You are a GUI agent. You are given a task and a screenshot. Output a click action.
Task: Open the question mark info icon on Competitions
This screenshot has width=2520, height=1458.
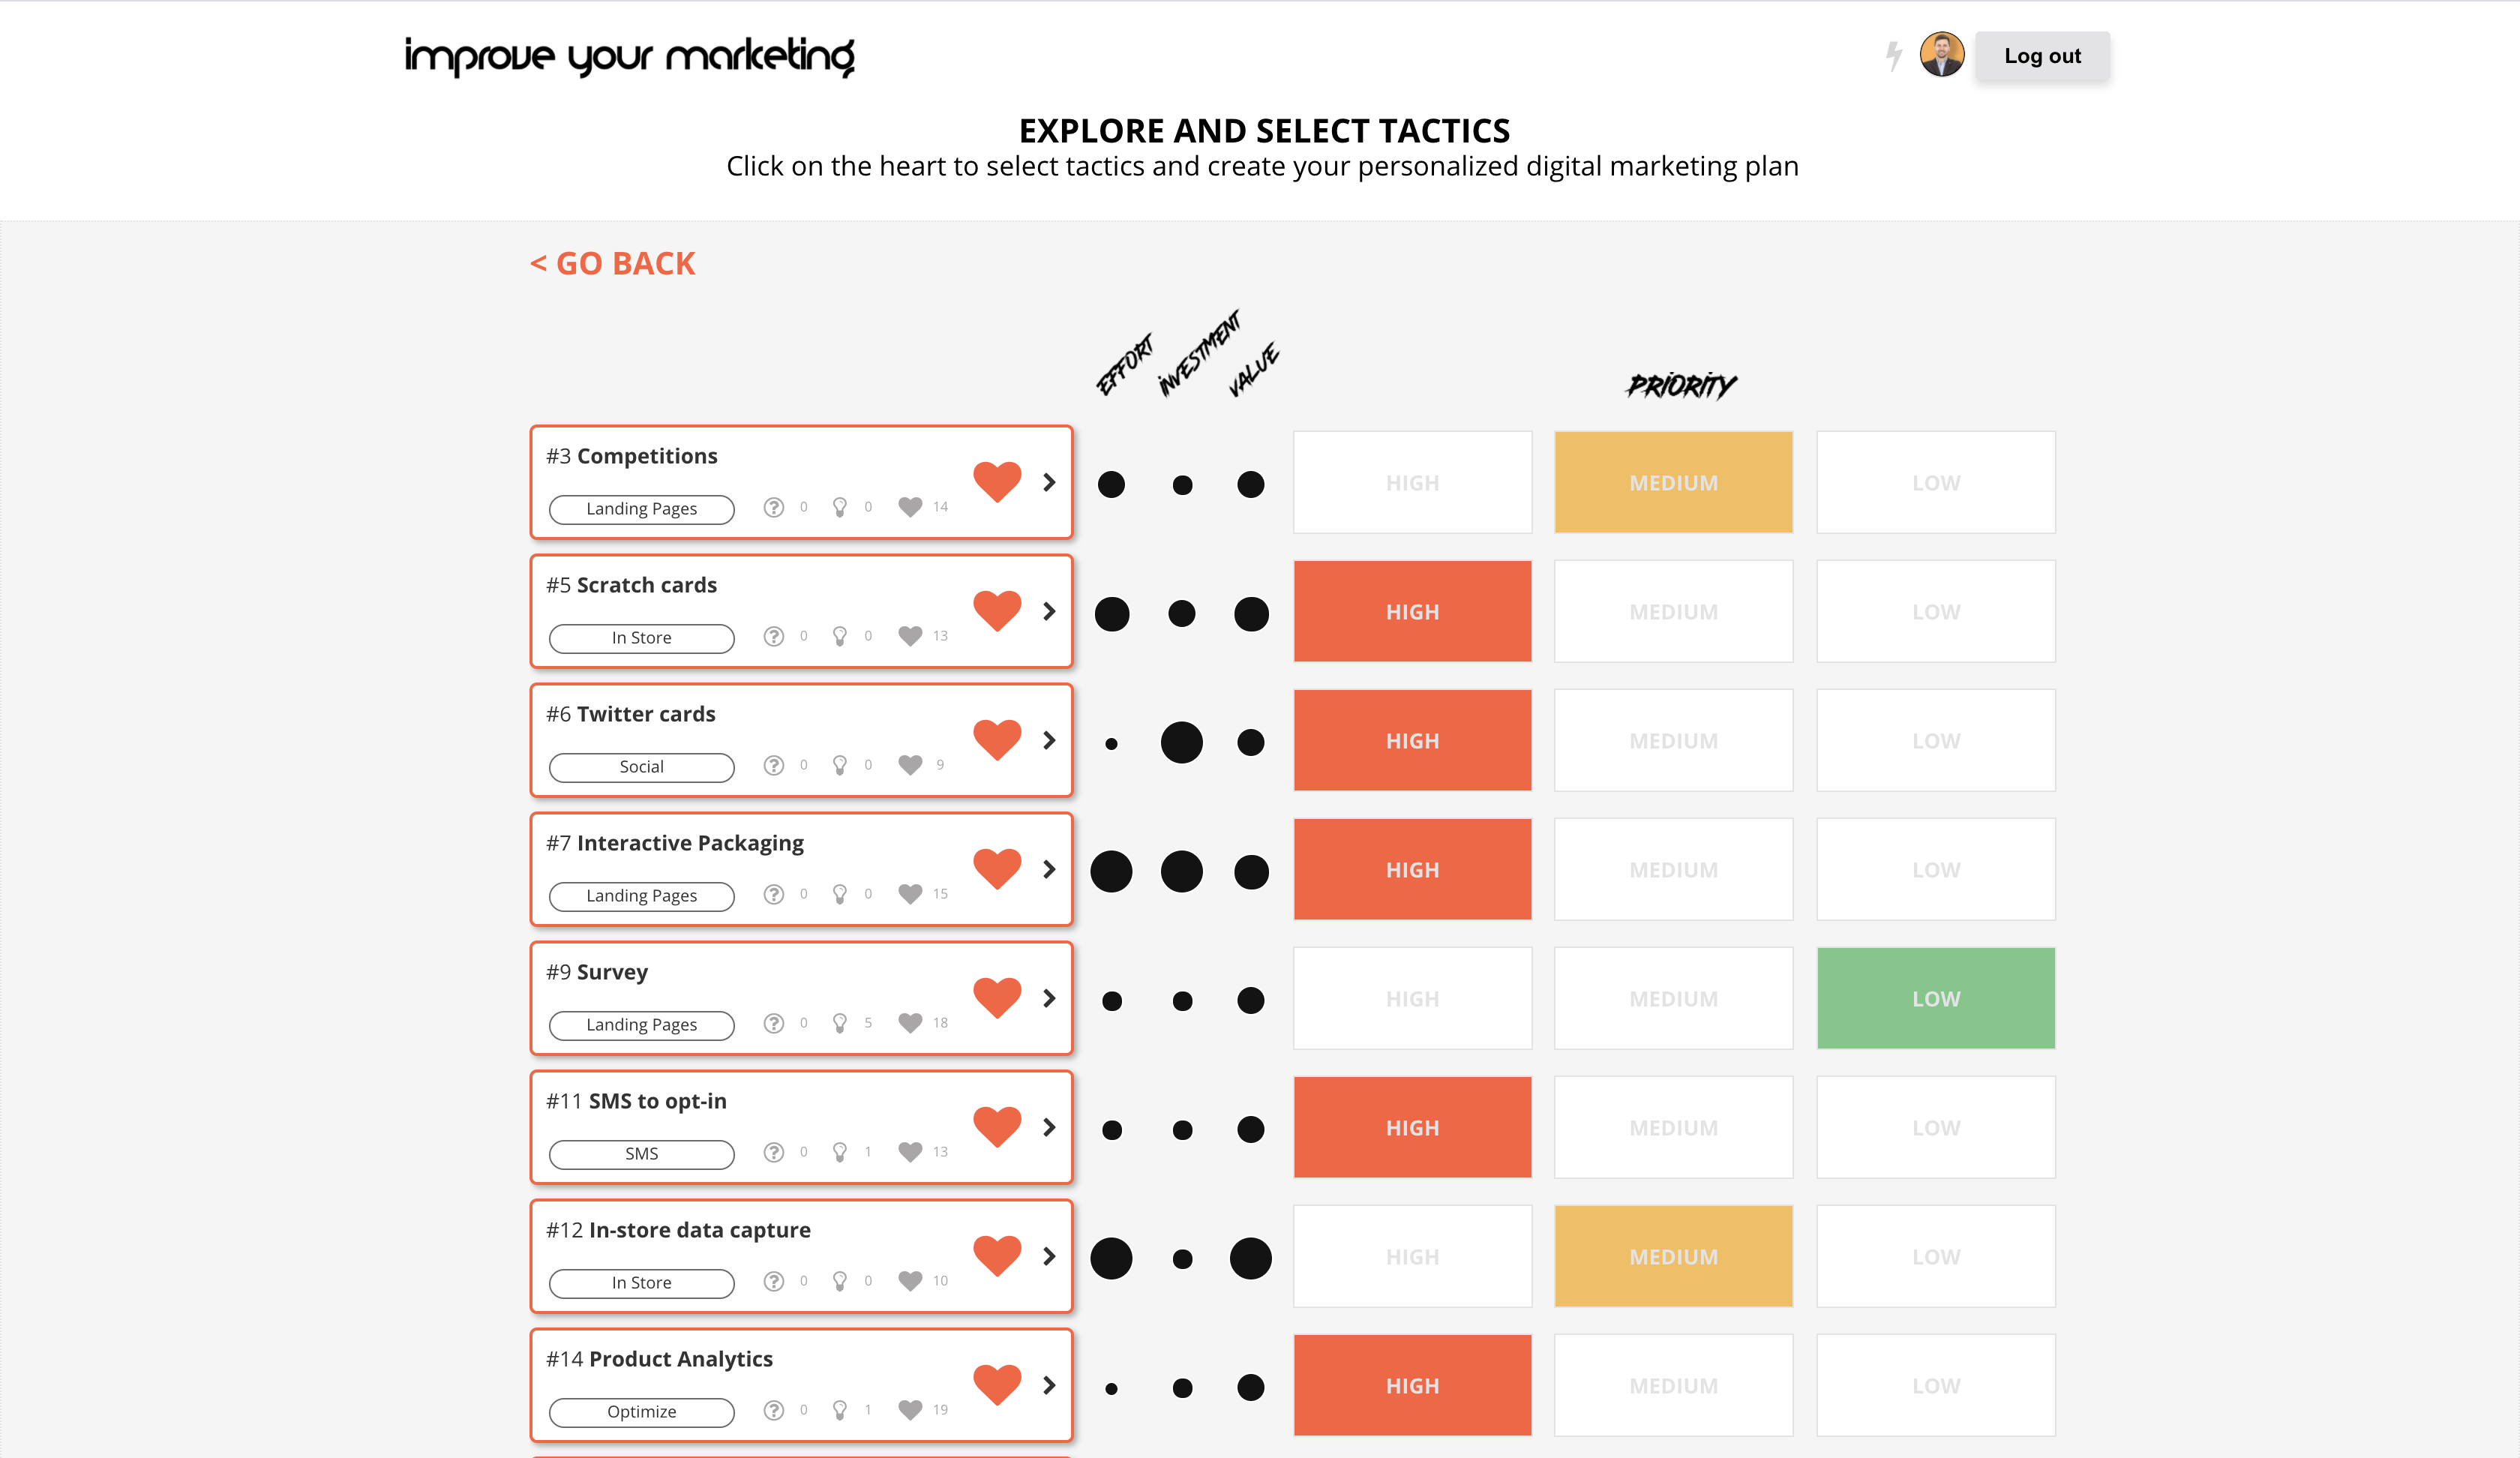tap(774, 507)
